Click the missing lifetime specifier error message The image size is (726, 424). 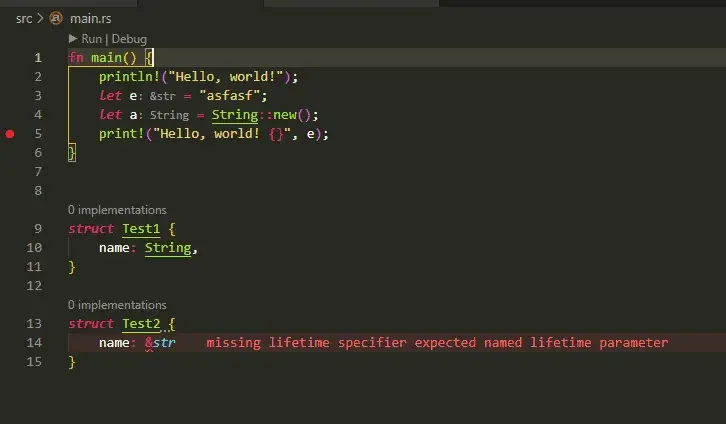(437, 343)
